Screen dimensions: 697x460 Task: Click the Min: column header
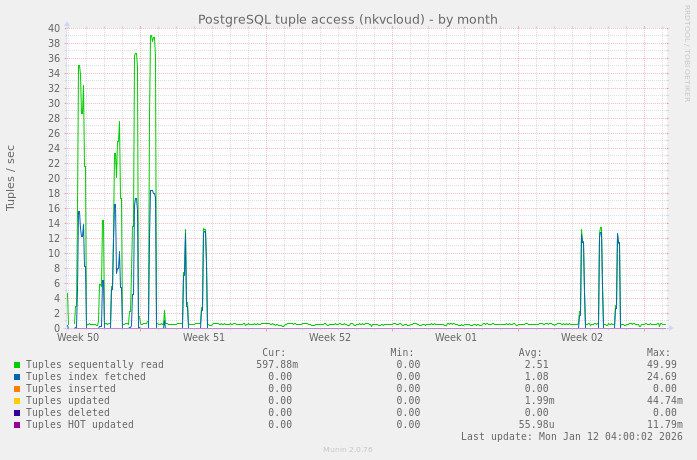tap(402, 352)
